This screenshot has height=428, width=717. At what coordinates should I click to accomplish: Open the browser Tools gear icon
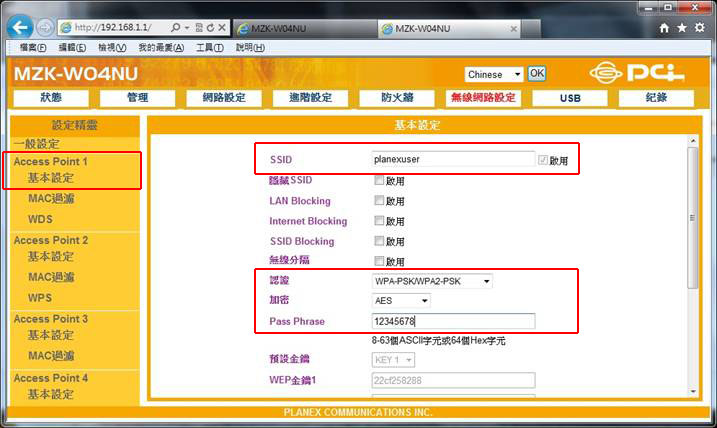[x=700, y=28]
